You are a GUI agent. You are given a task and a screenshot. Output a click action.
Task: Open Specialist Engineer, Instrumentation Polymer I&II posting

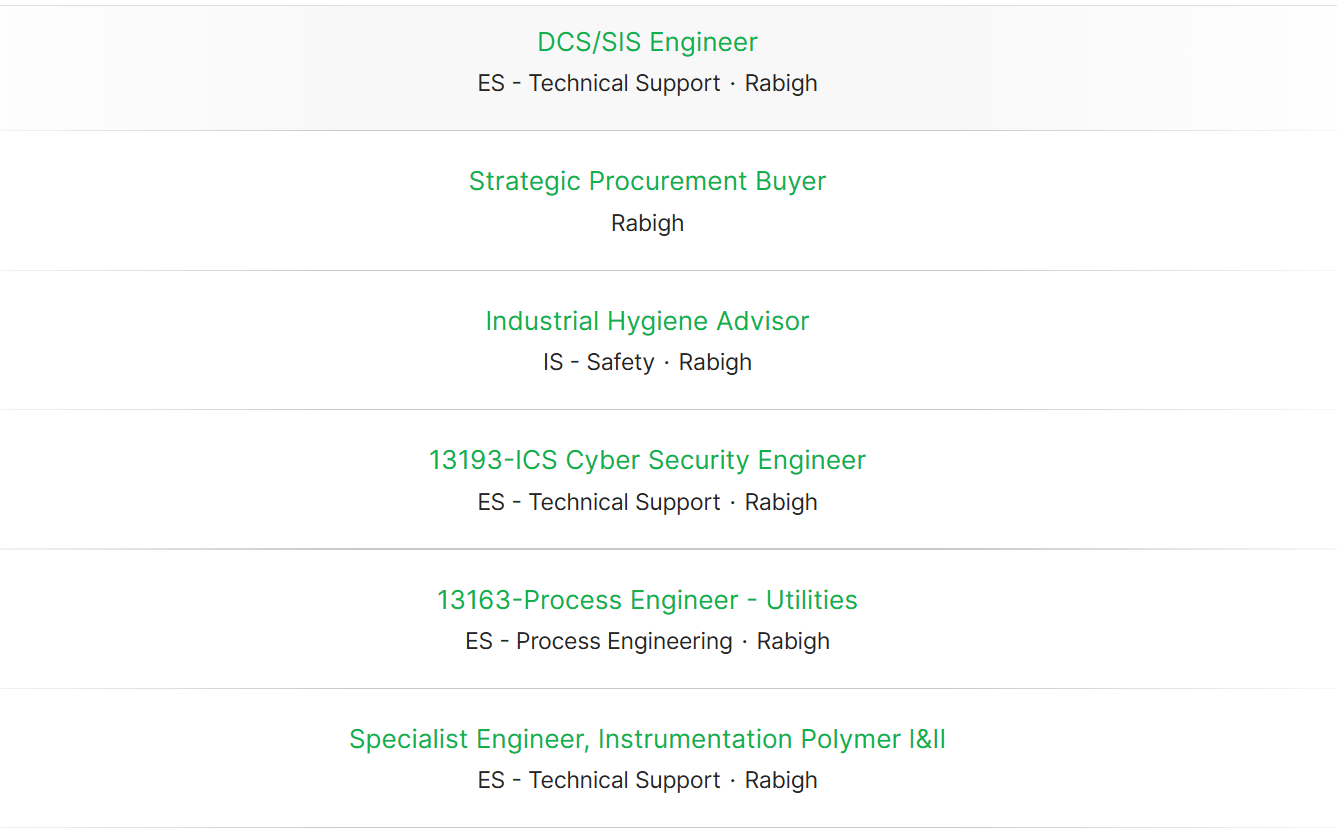pos(647,739)
